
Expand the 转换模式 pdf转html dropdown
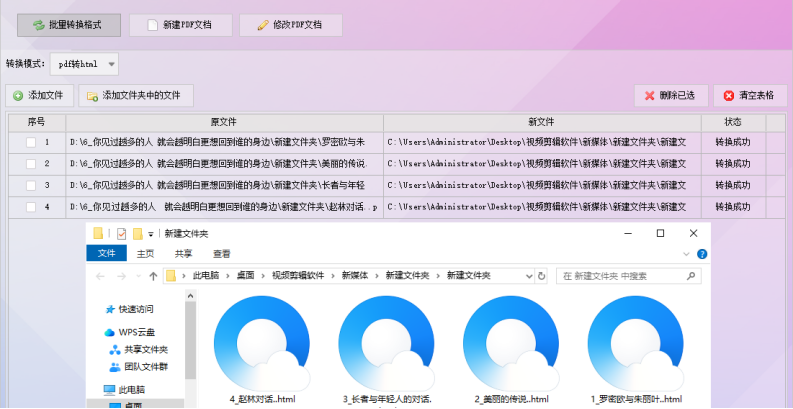[x=84, y=64]
